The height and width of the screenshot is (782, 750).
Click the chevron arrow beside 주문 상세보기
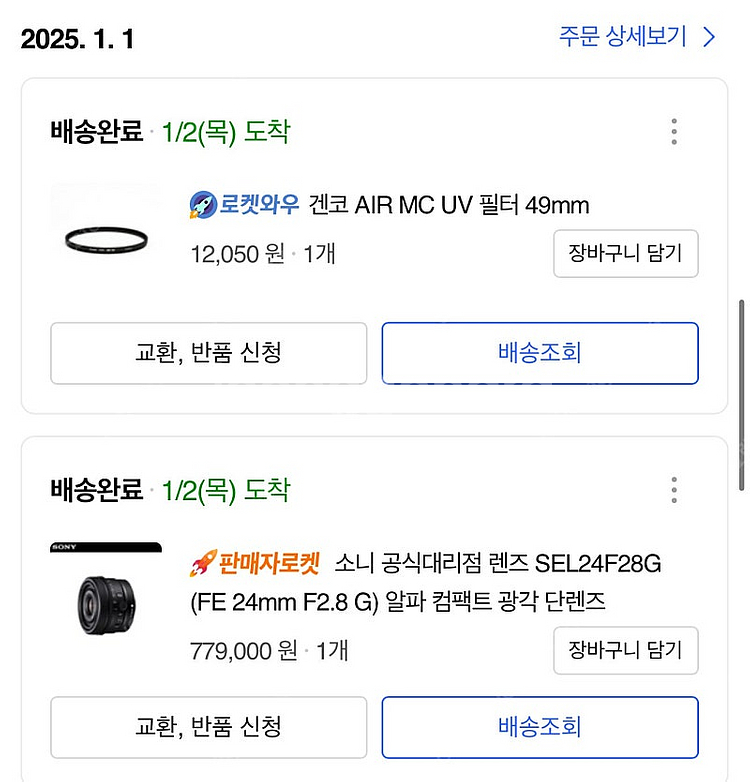point(709,38)
